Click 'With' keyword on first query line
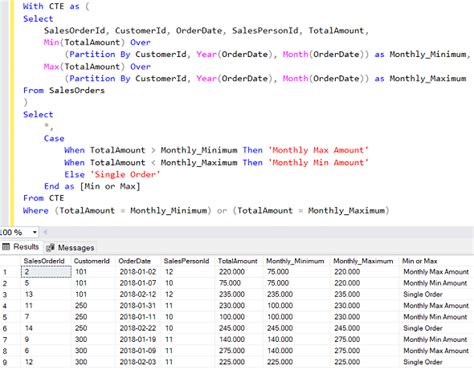474x370 pixels. click(33, 6)
